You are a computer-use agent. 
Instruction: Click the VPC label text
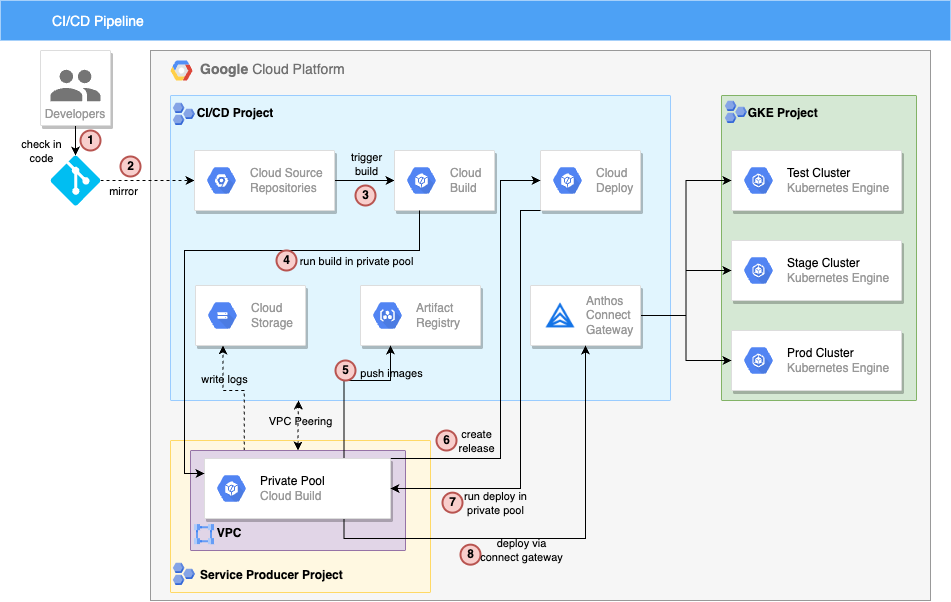coord(229,533)
